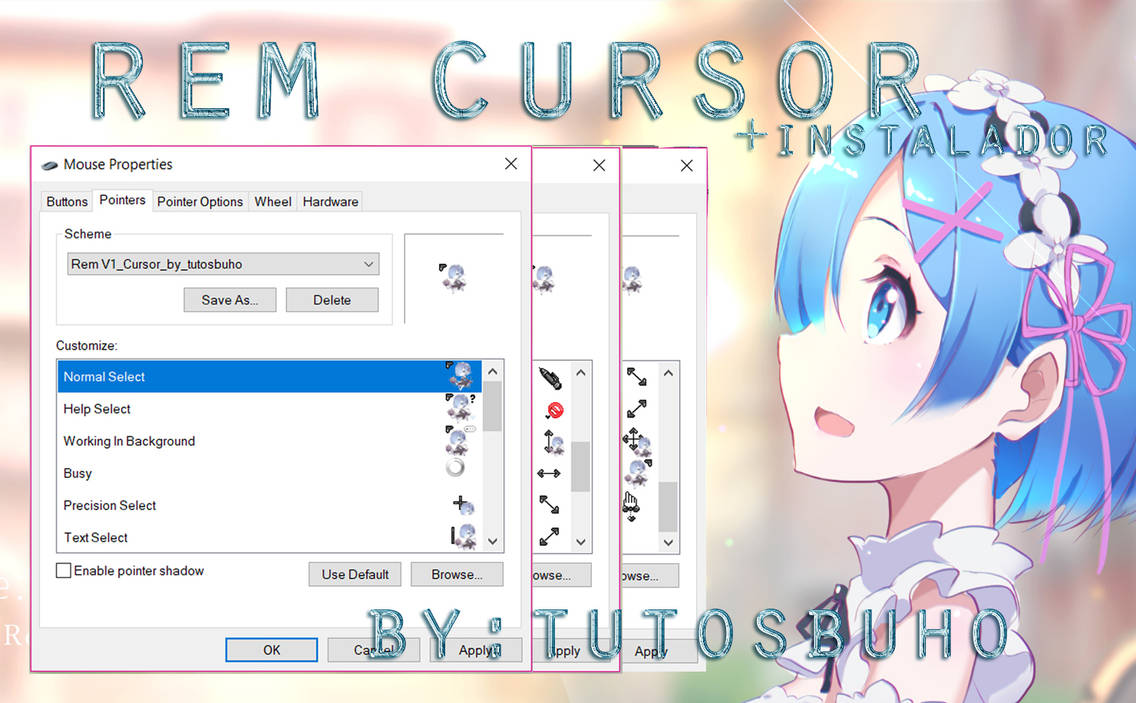
Task: Select the Help Select cursor row
Action: tap(270, 409)
